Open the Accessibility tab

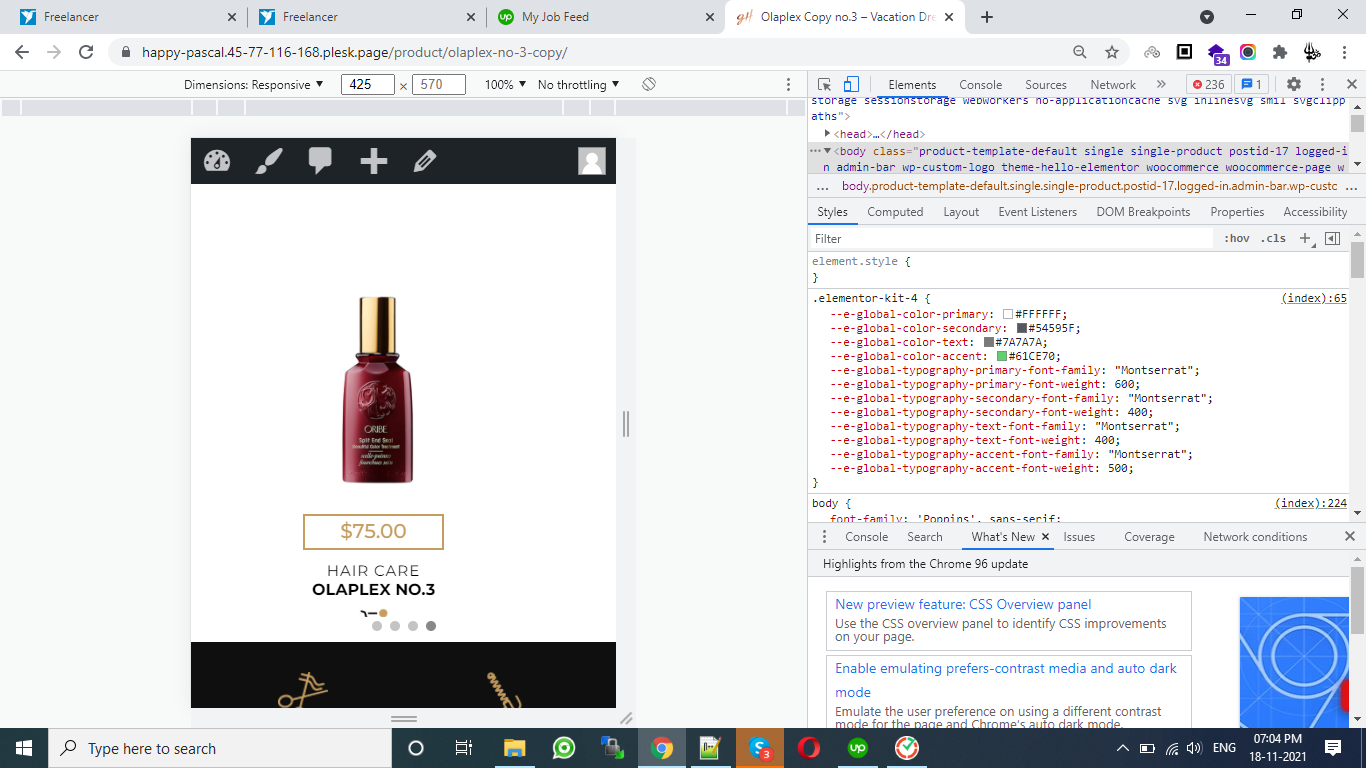coord(1315,212)
